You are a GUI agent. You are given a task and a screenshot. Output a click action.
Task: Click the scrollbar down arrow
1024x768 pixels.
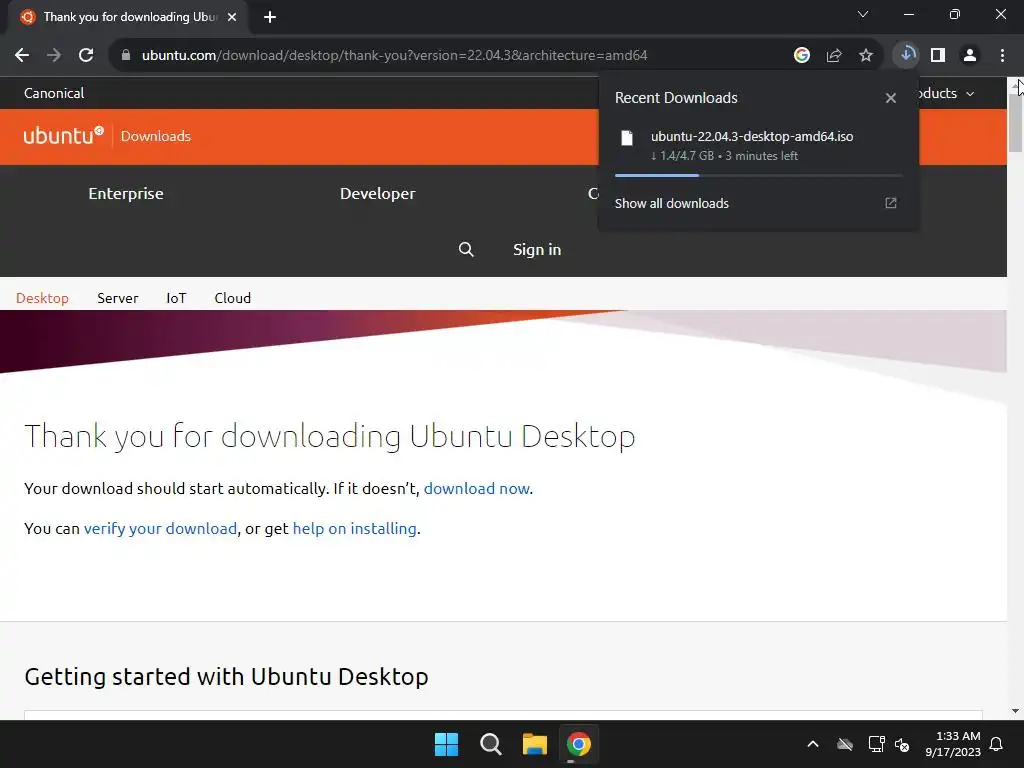point(1016,711)
